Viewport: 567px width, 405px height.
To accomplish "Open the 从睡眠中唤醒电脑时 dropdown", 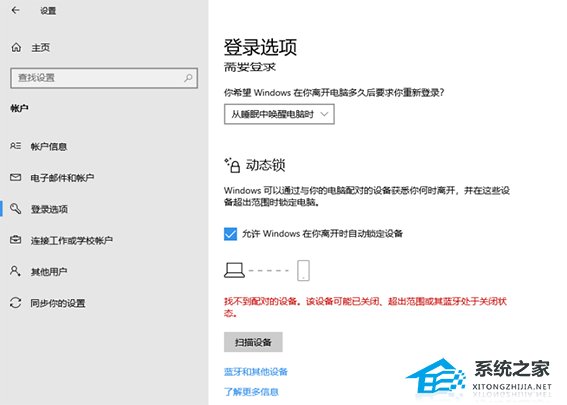I will coord(279,114).
